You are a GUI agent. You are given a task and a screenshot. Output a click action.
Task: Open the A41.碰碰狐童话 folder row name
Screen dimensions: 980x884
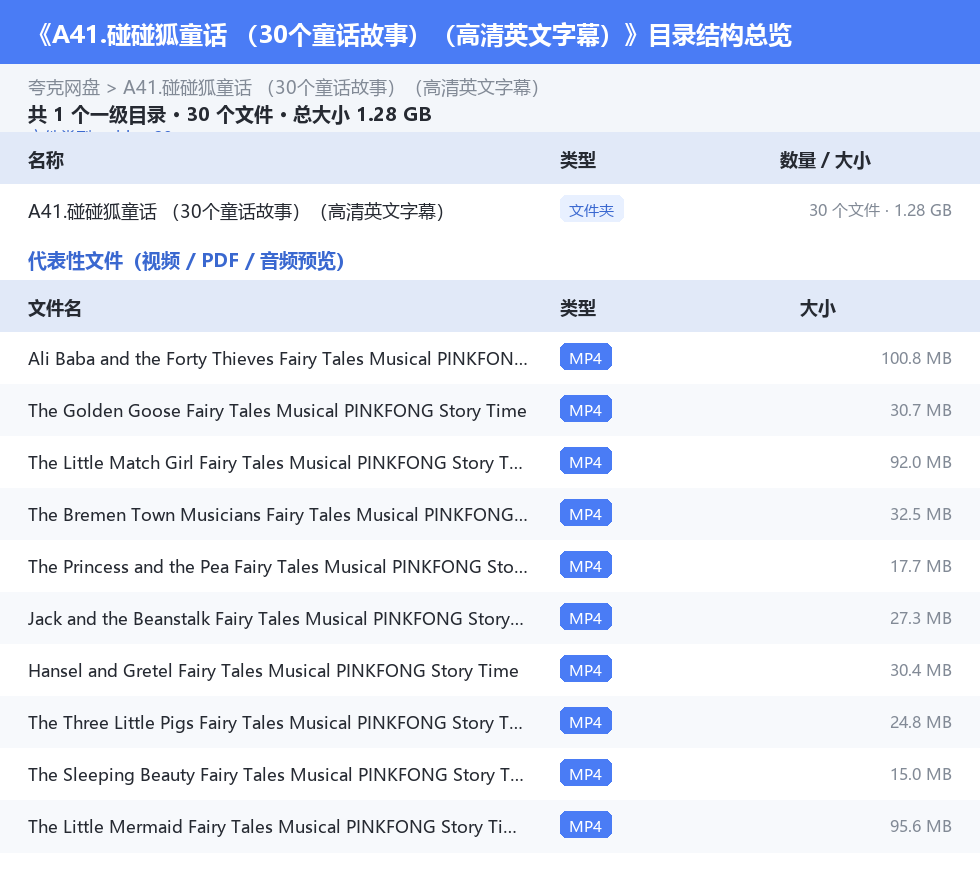pos(236,211)
